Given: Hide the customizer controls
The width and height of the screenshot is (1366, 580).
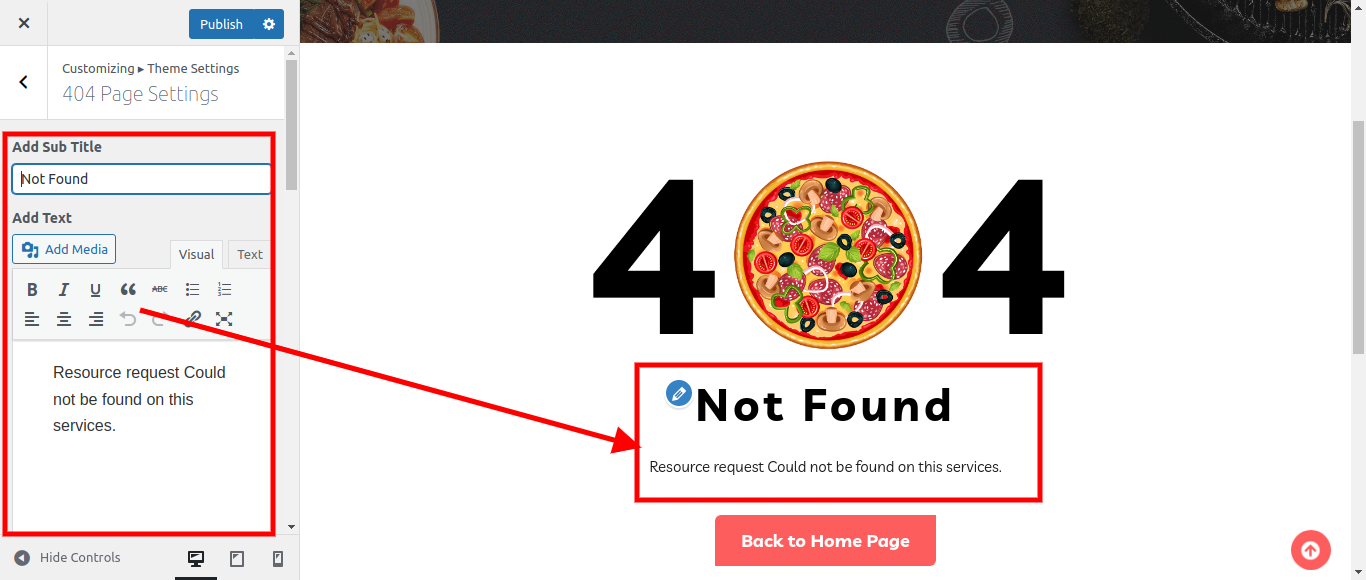Looking at the screenshot, I should [67, 558].
